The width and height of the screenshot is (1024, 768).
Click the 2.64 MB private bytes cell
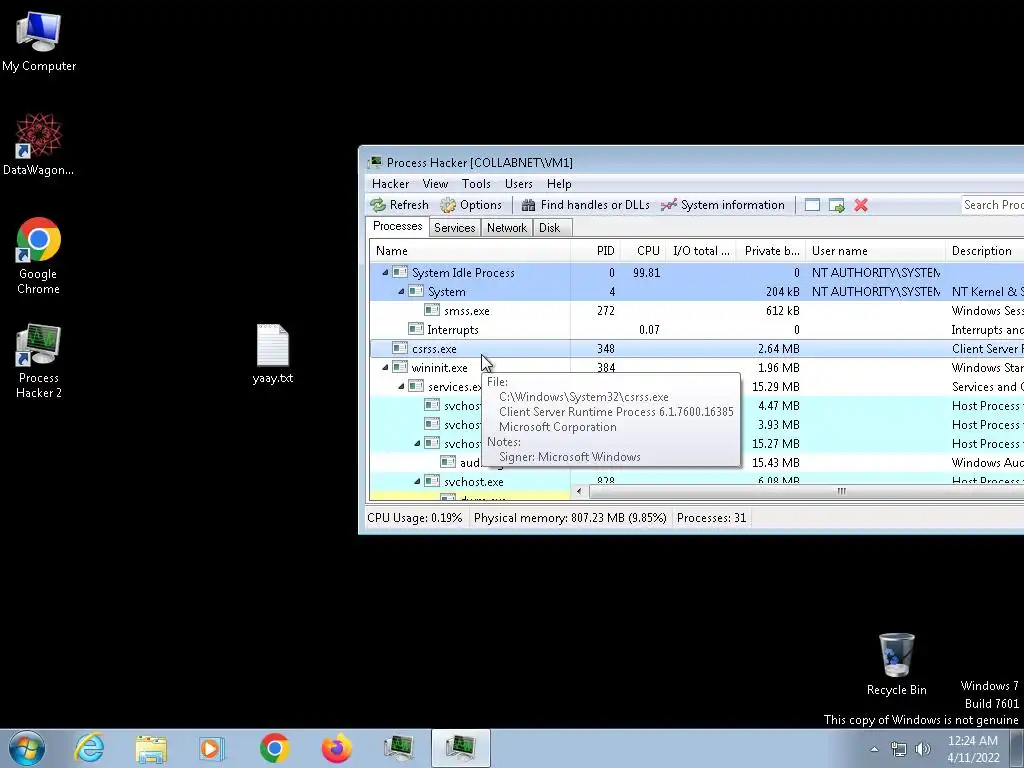click(x=778, y=348)
